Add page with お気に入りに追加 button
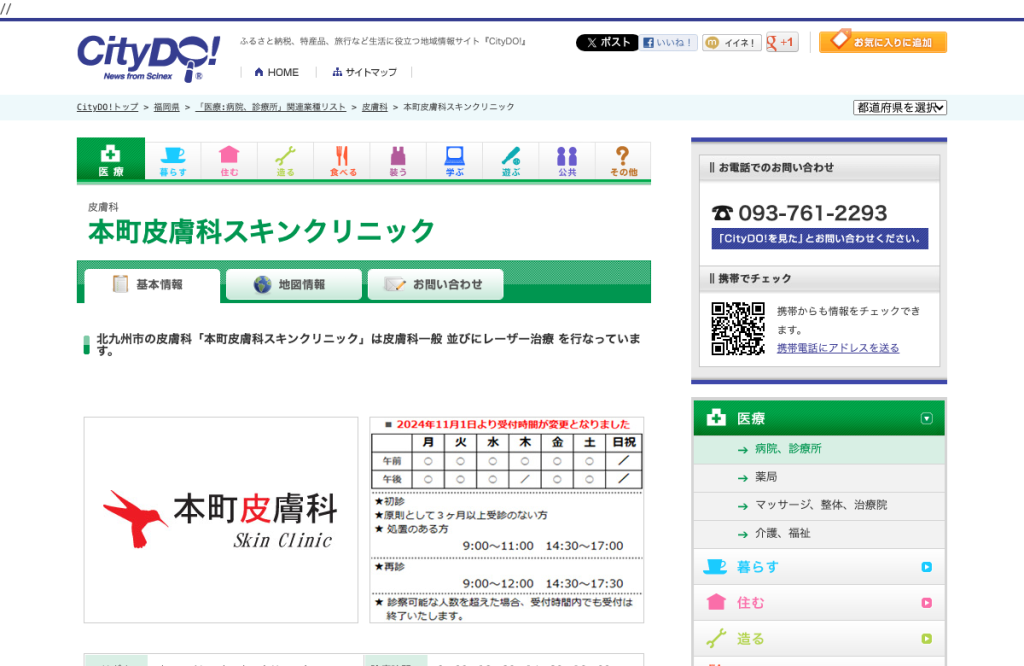 coord(882,42)
